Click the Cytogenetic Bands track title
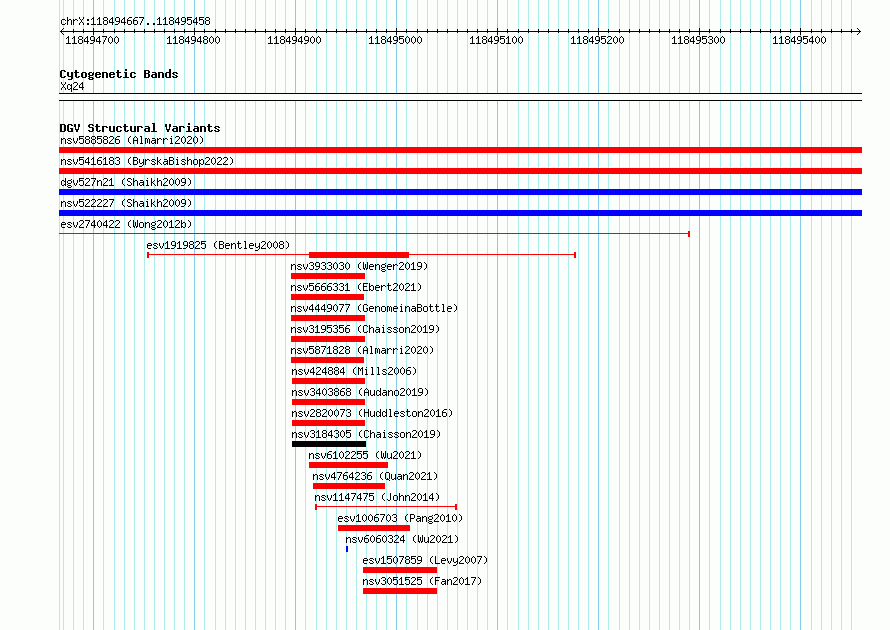 tap(119, 74)
